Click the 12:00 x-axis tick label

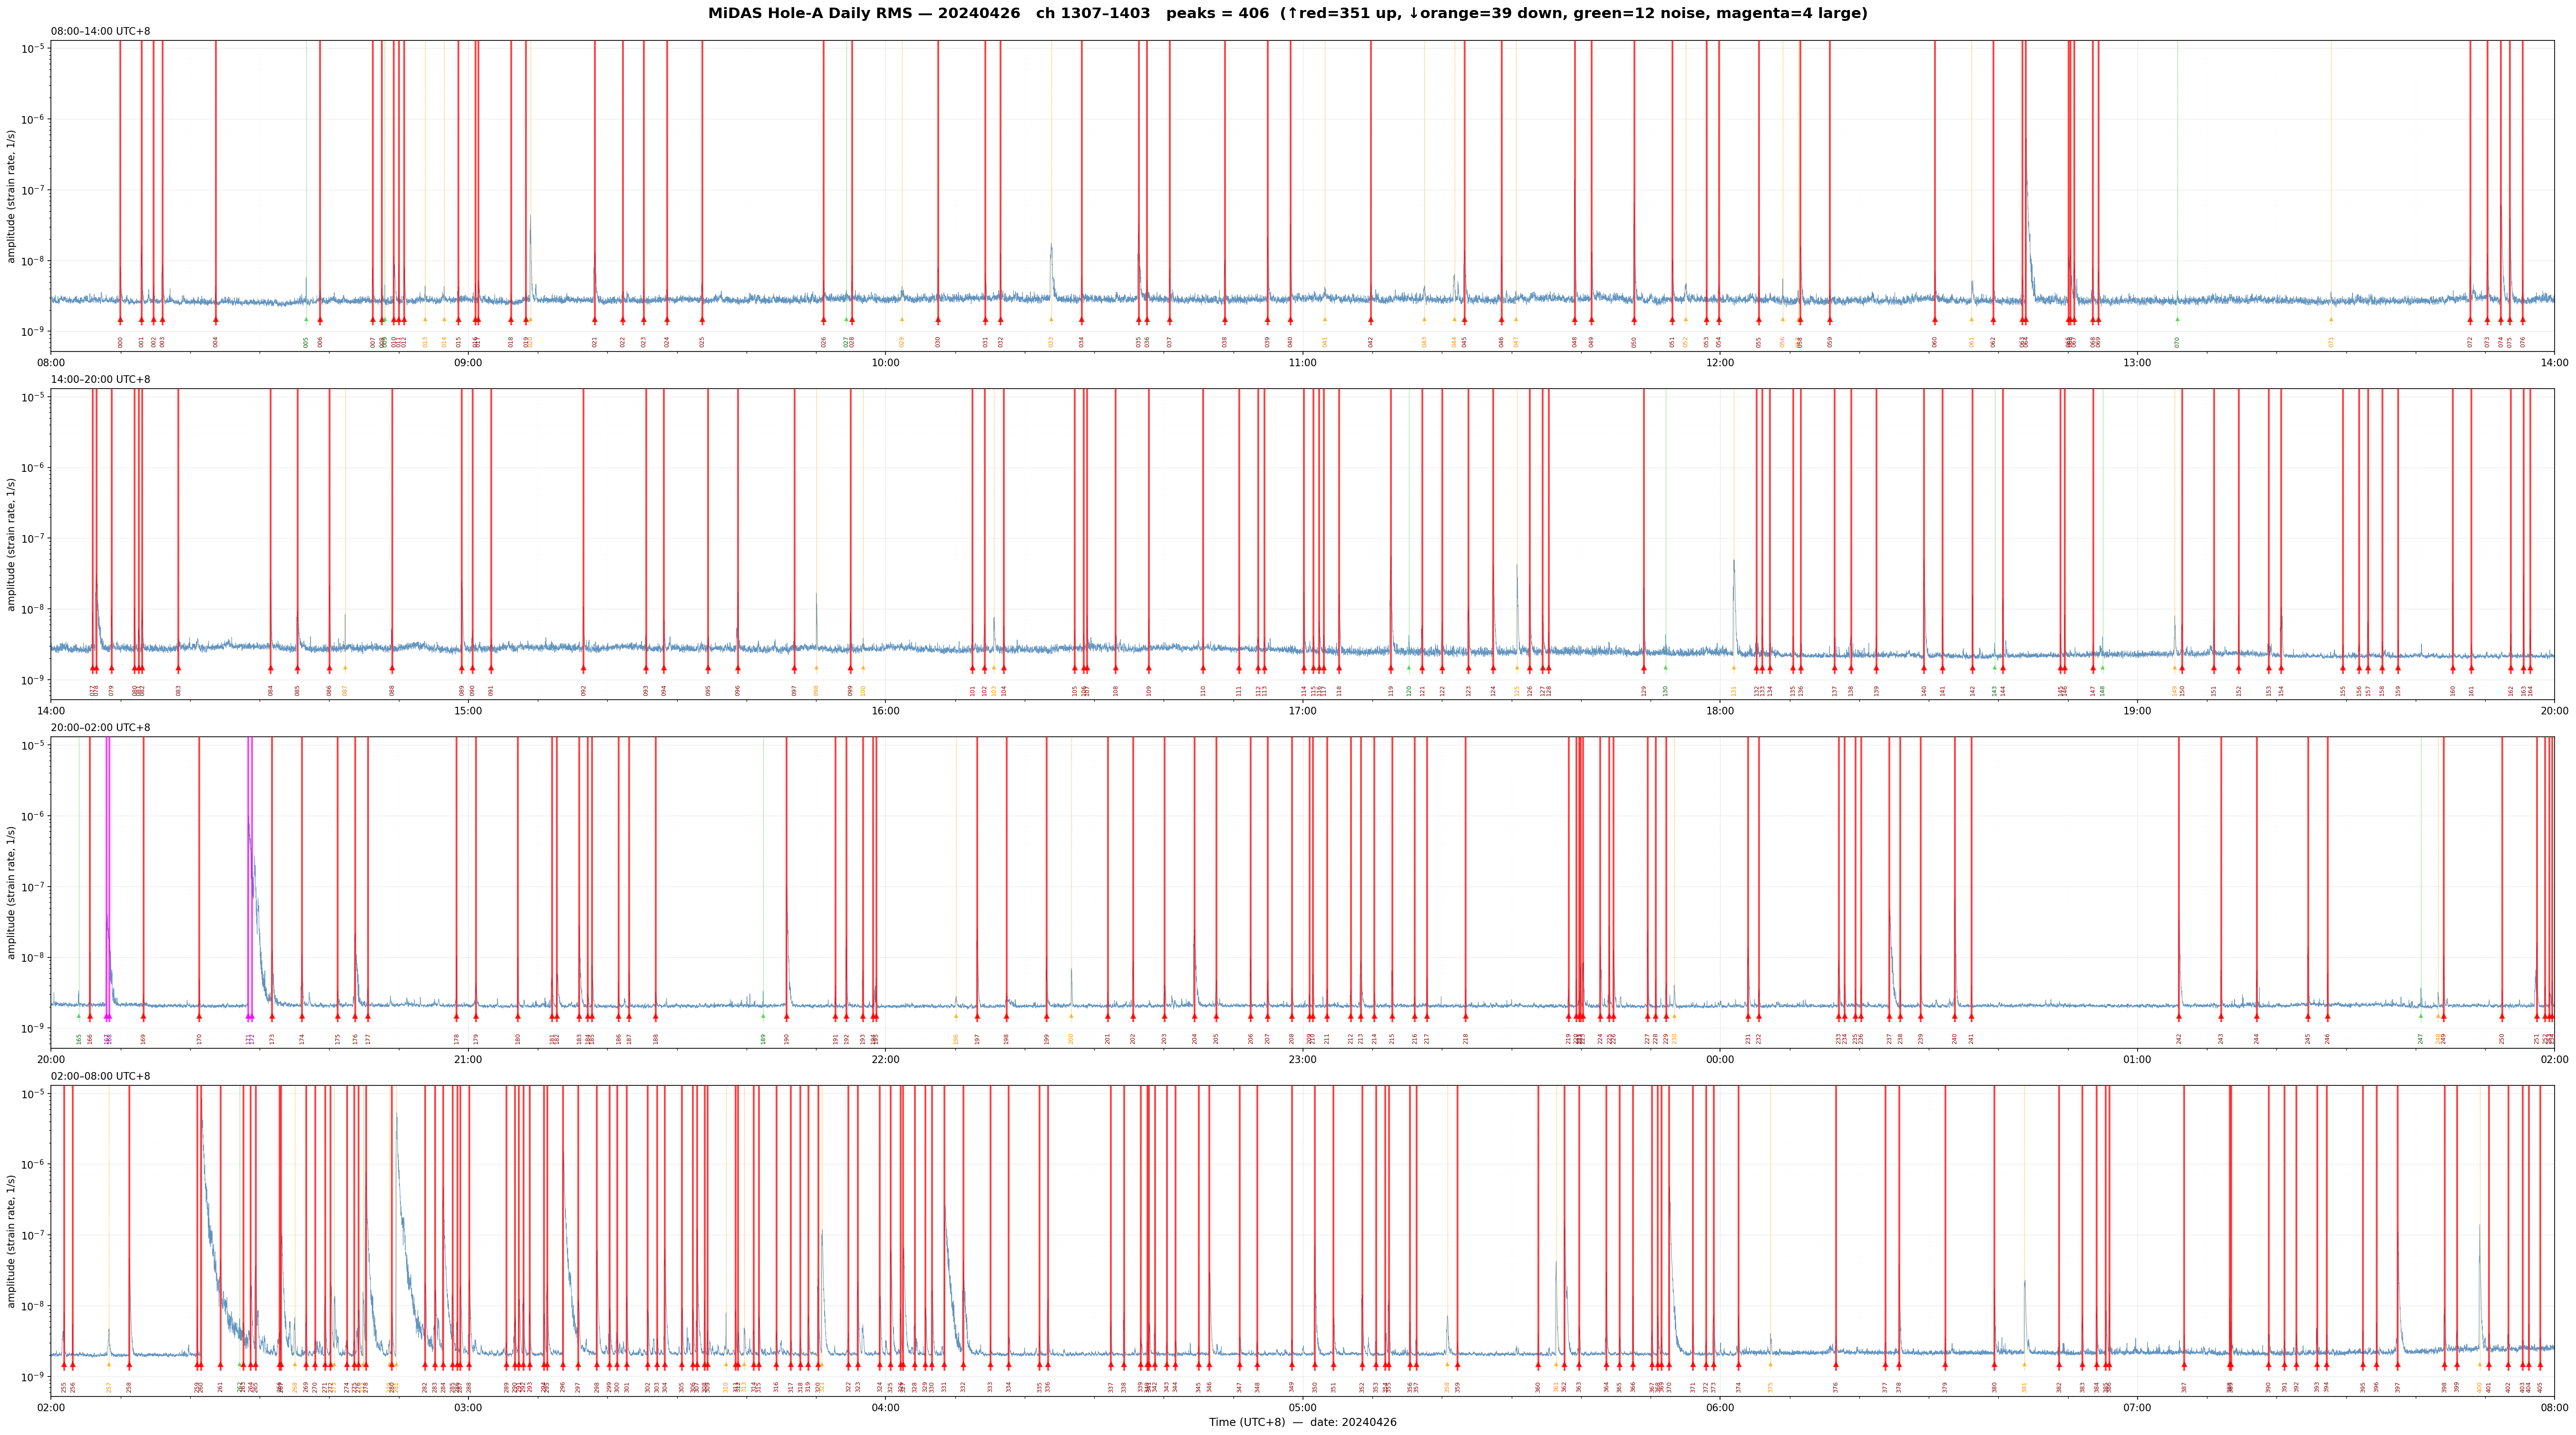[1720, 363]
